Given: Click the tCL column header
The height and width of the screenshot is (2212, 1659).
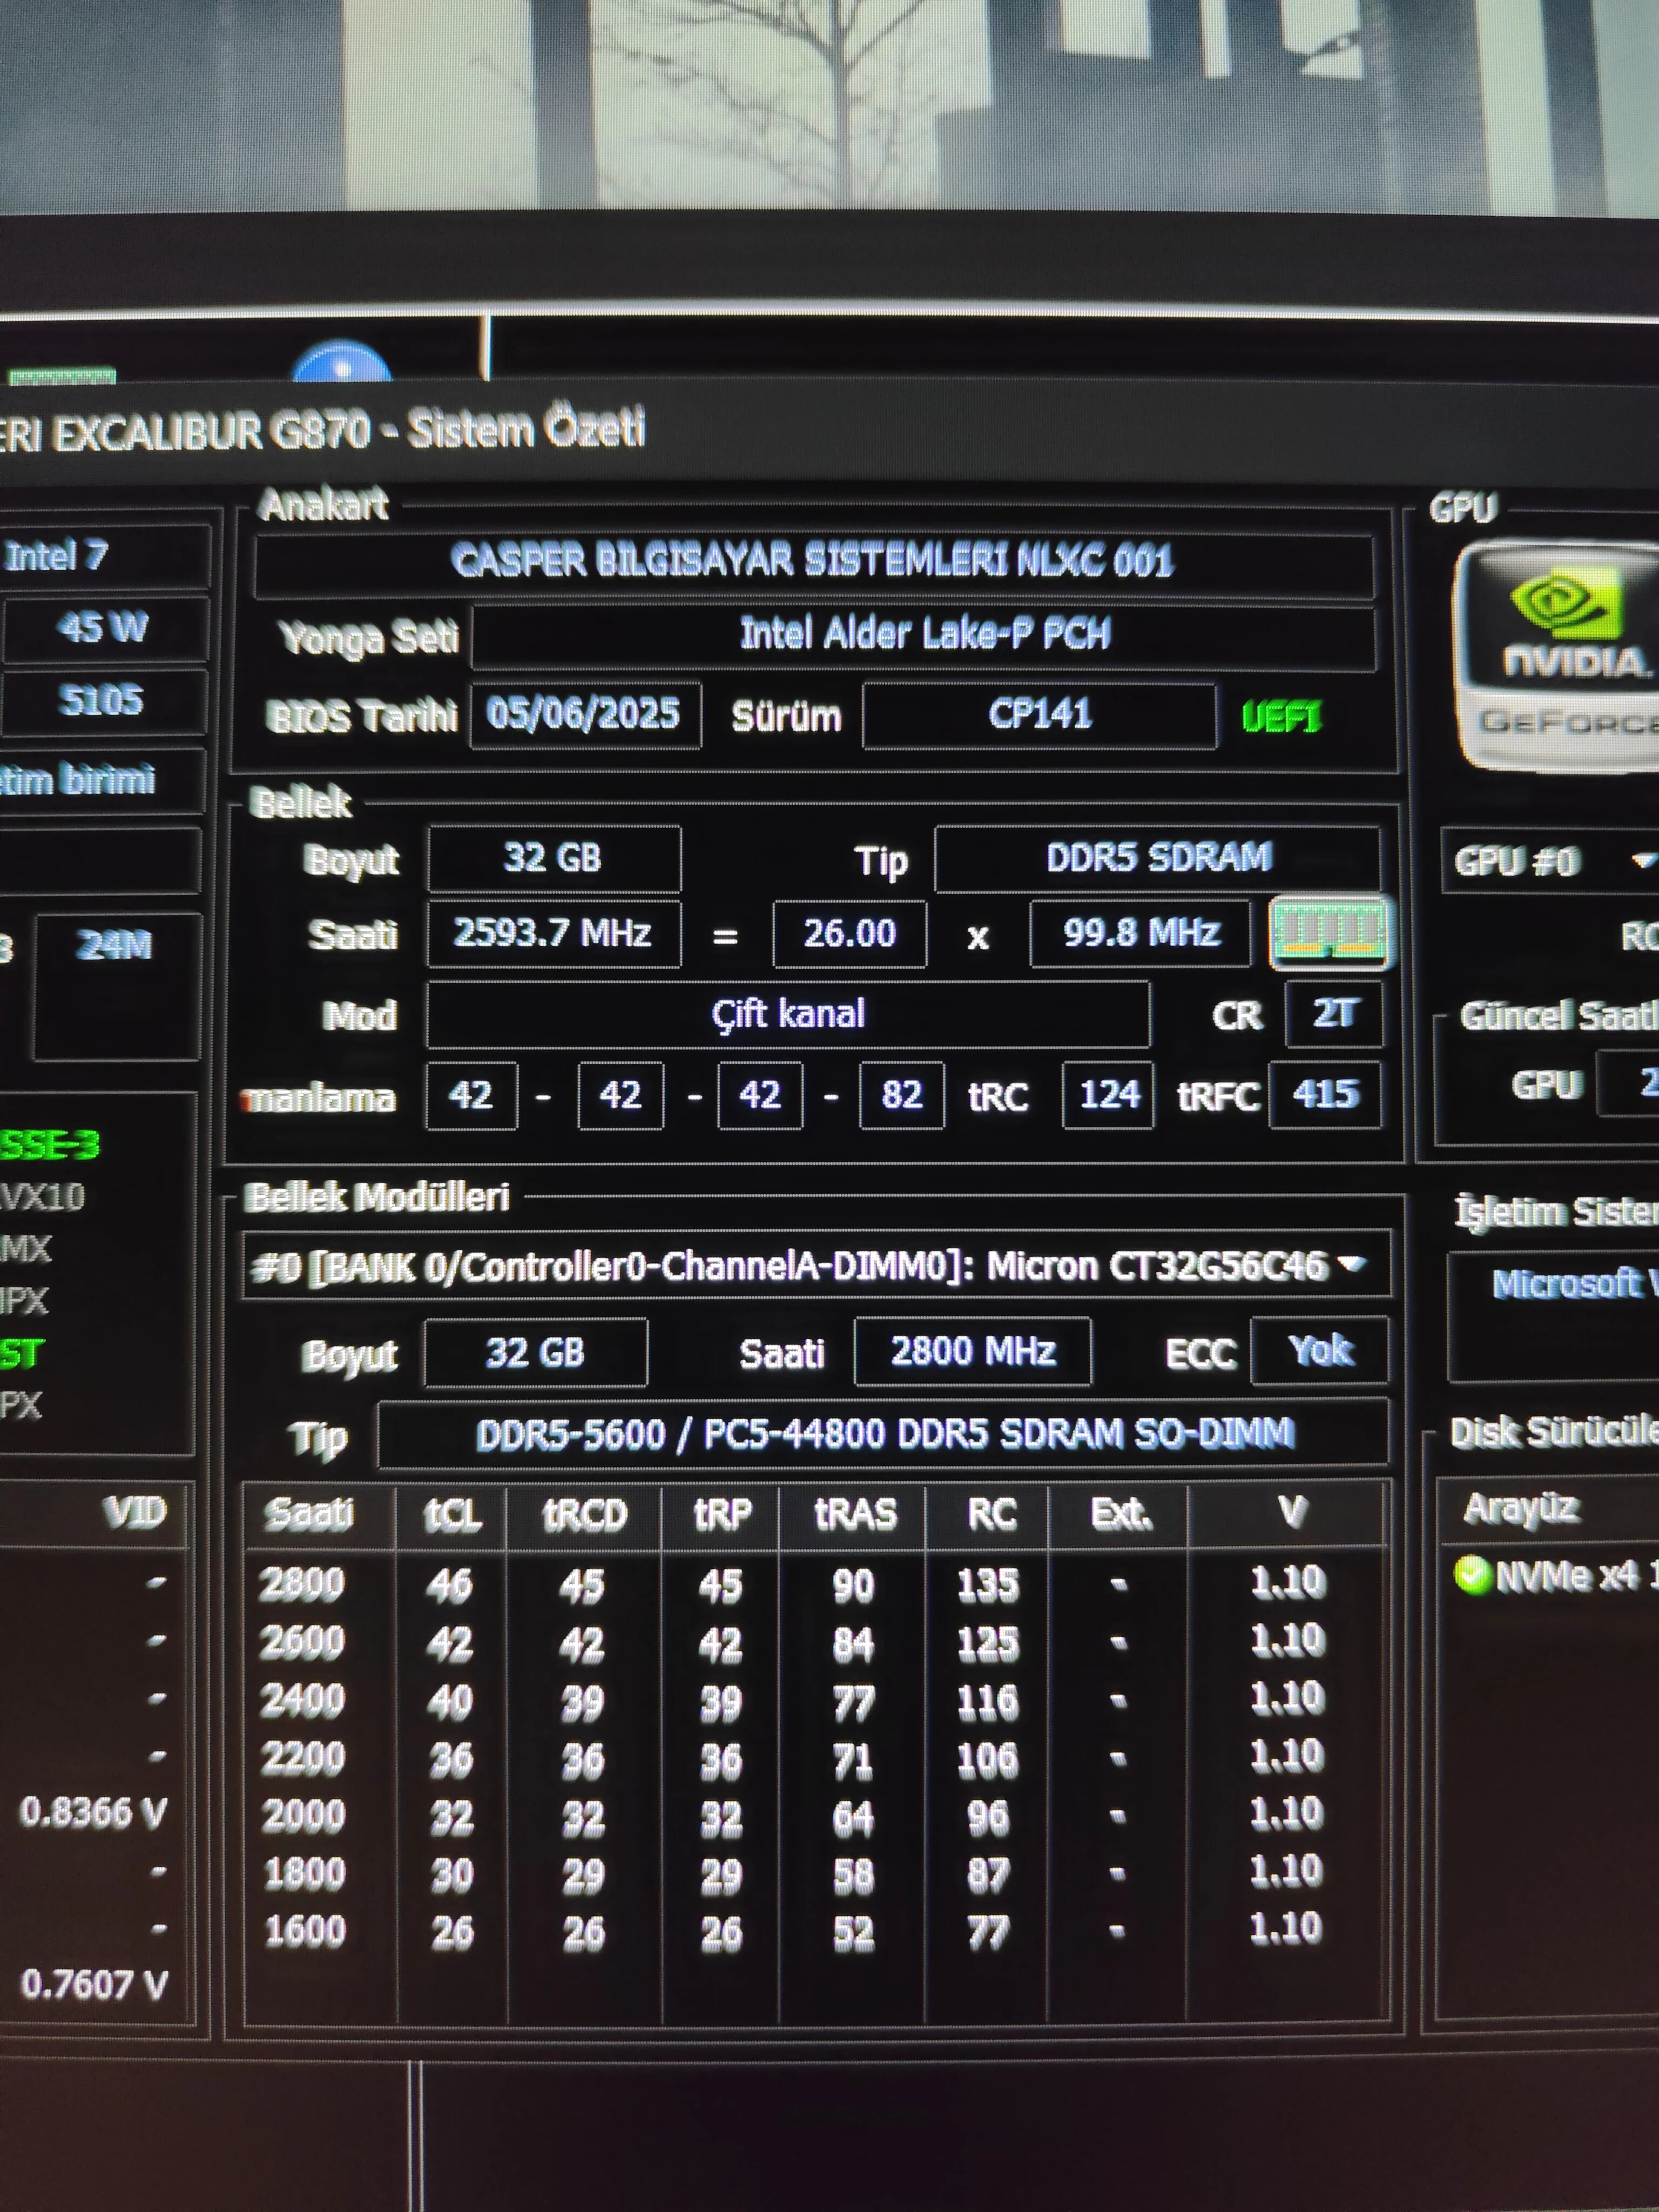Looking at the screenshot, I should [452, 1514].
